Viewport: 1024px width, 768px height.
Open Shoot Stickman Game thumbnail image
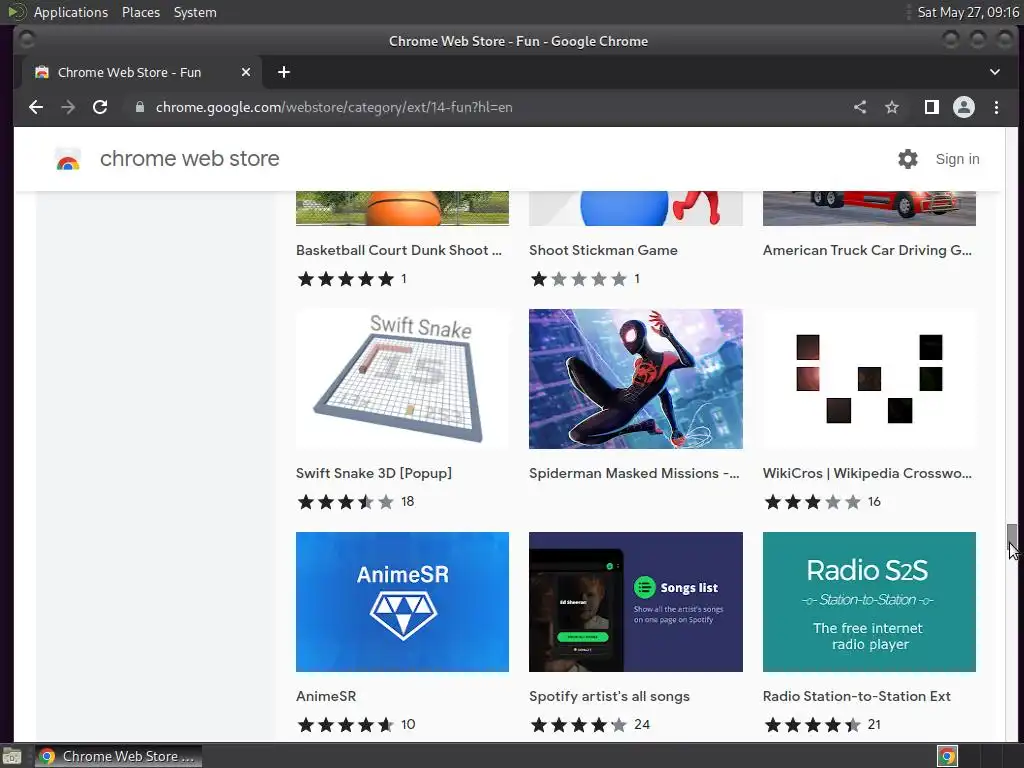635,208
